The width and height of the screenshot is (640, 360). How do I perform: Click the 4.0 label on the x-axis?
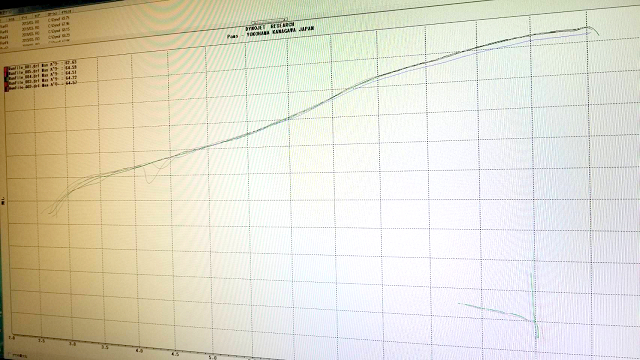click(x=140, y=351)
